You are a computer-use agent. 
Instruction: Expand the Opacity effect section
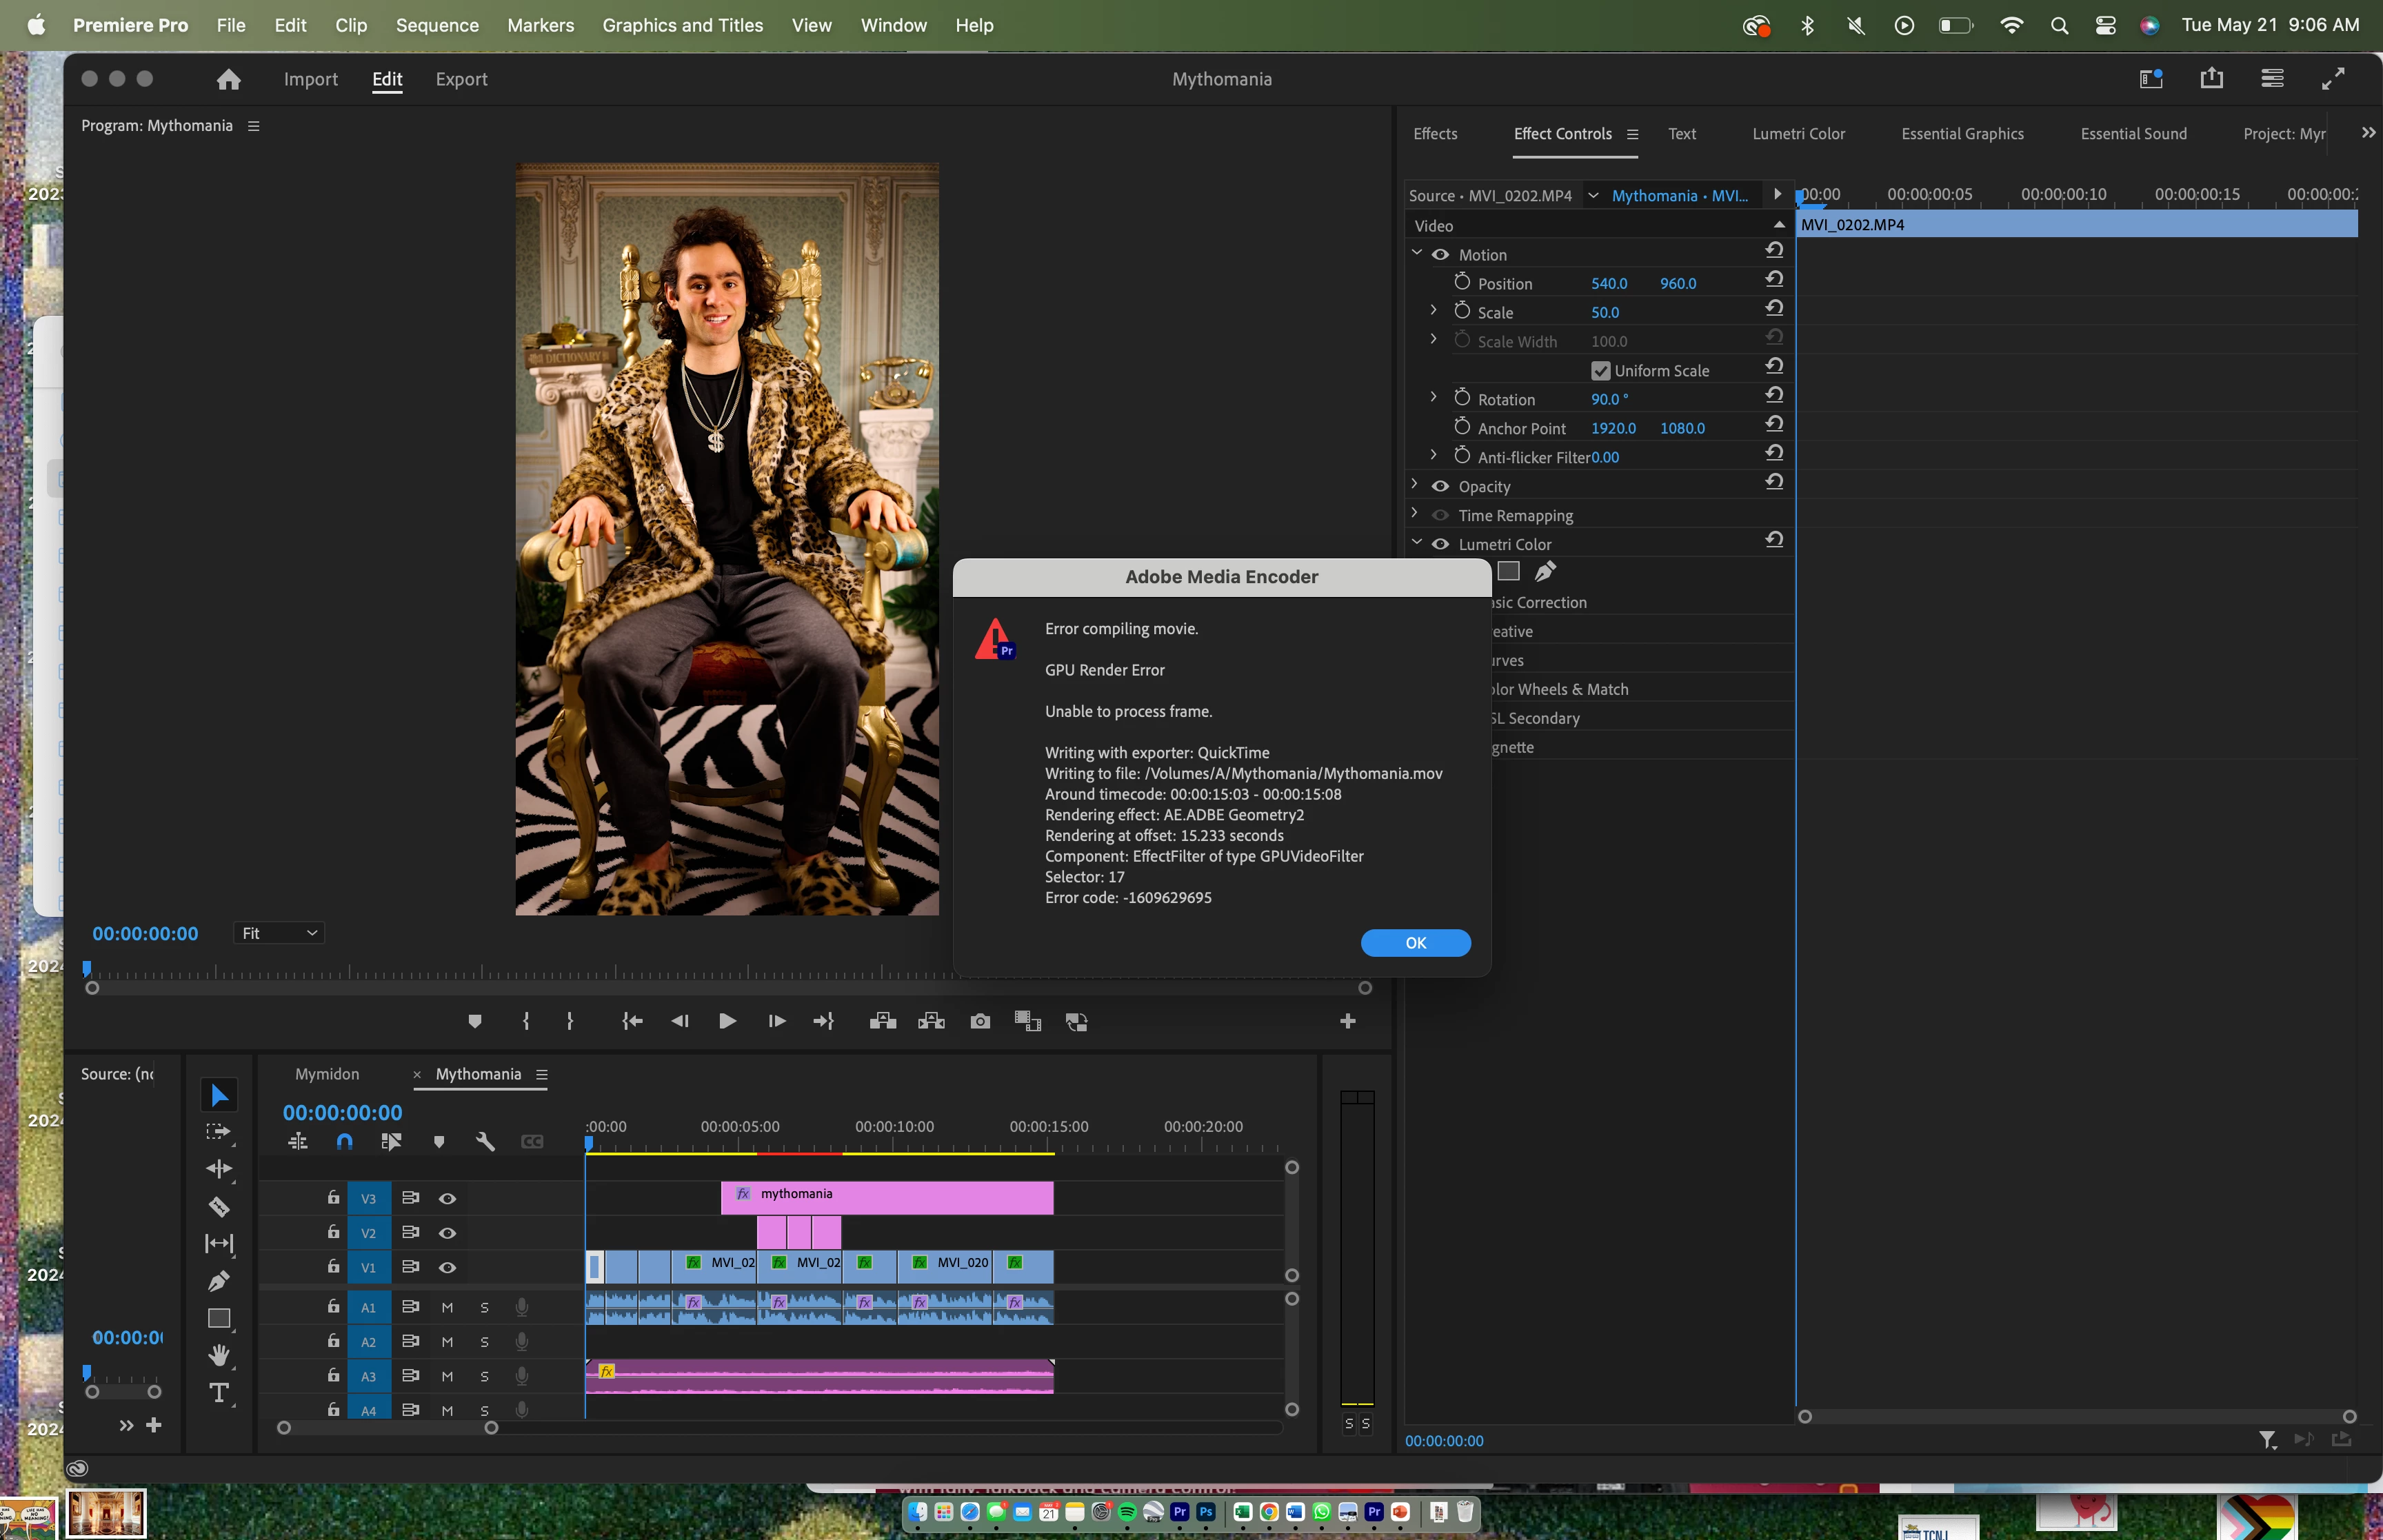click(1414, 485)
